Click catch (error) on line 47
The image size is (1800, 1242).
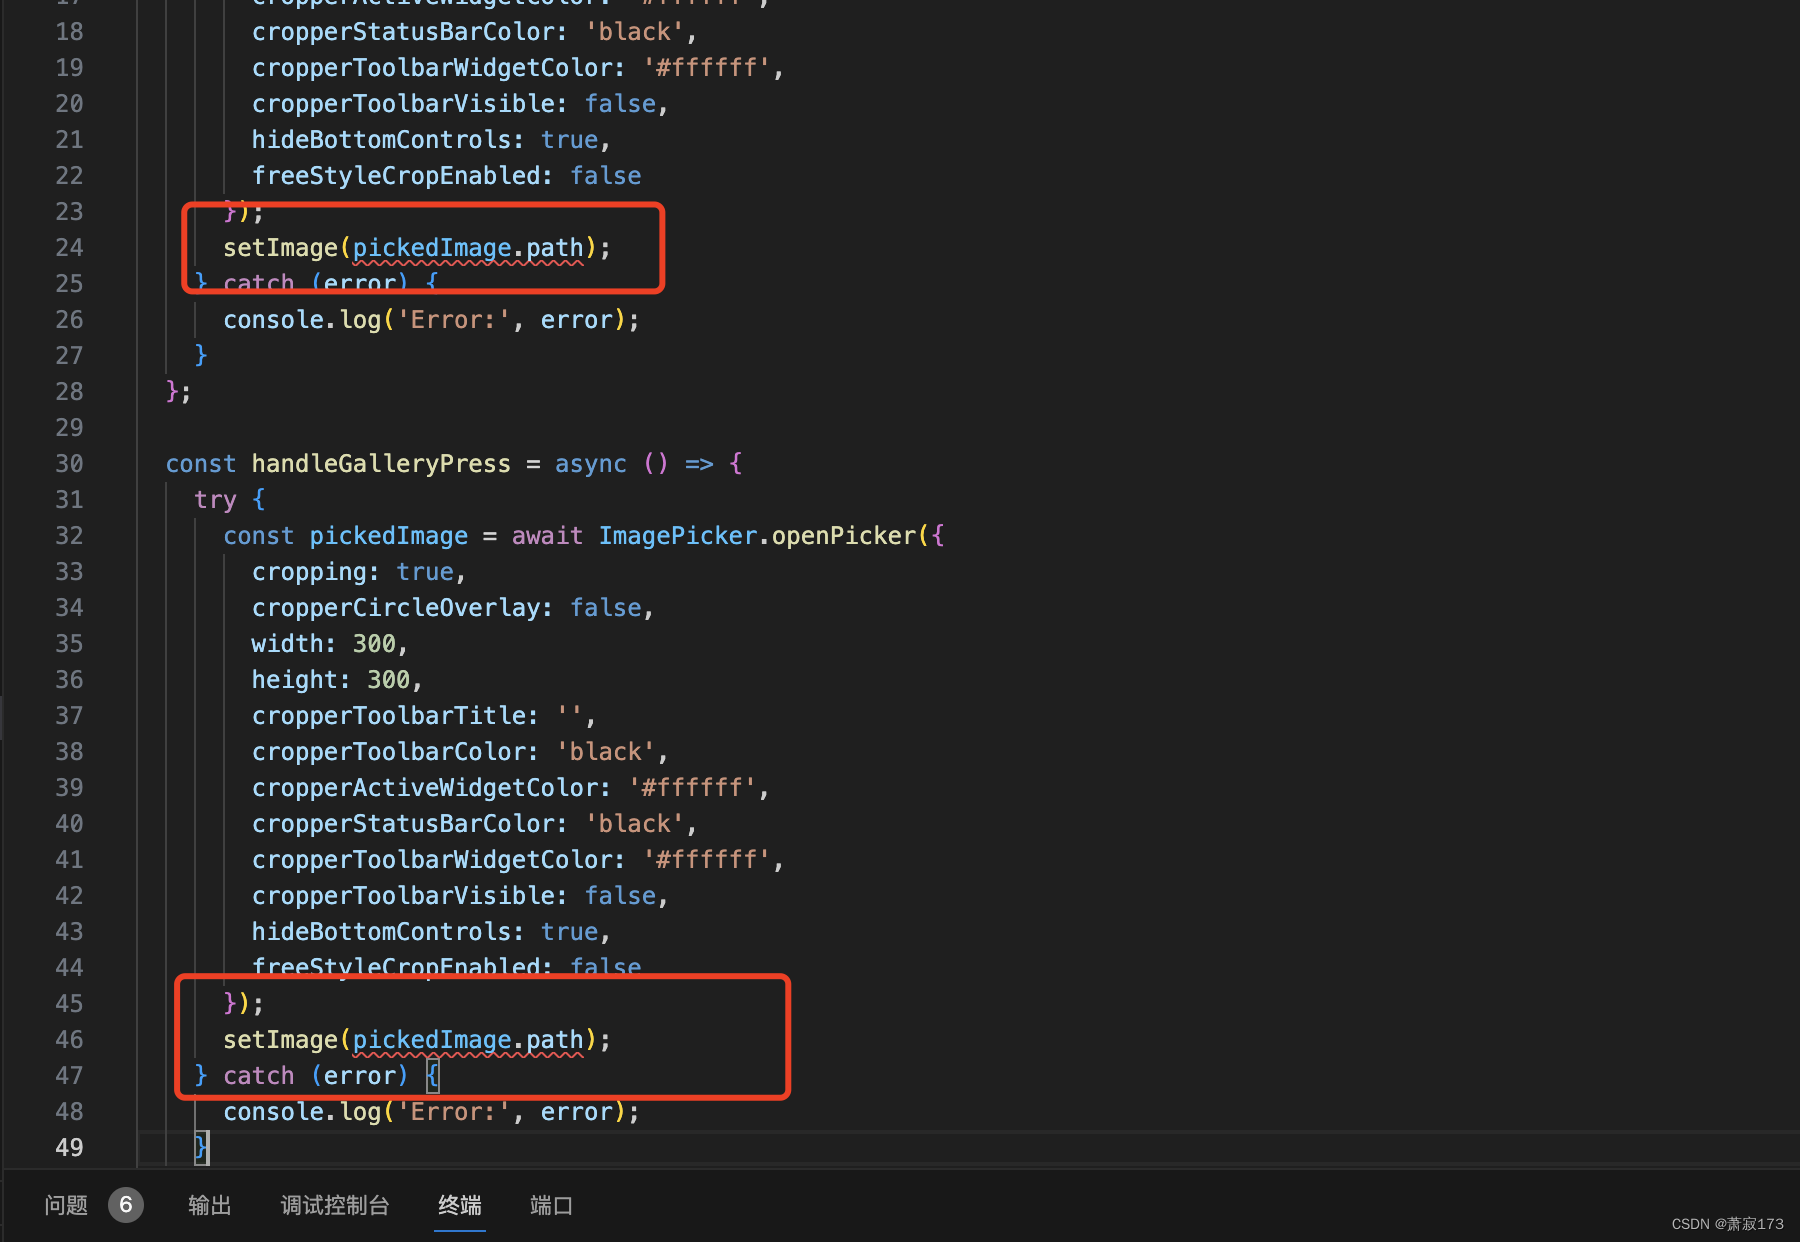[316, 1076]
